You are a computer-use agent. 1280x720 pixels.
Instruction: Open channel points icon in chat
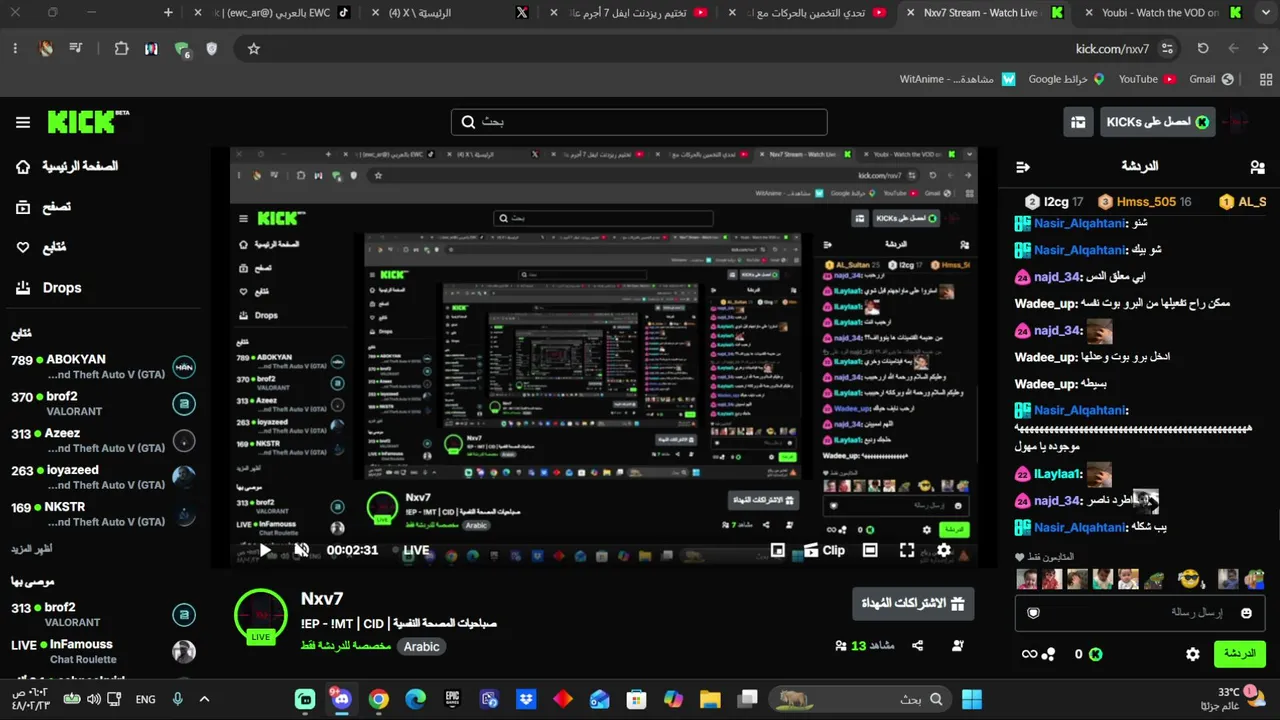pos(1048,654)
